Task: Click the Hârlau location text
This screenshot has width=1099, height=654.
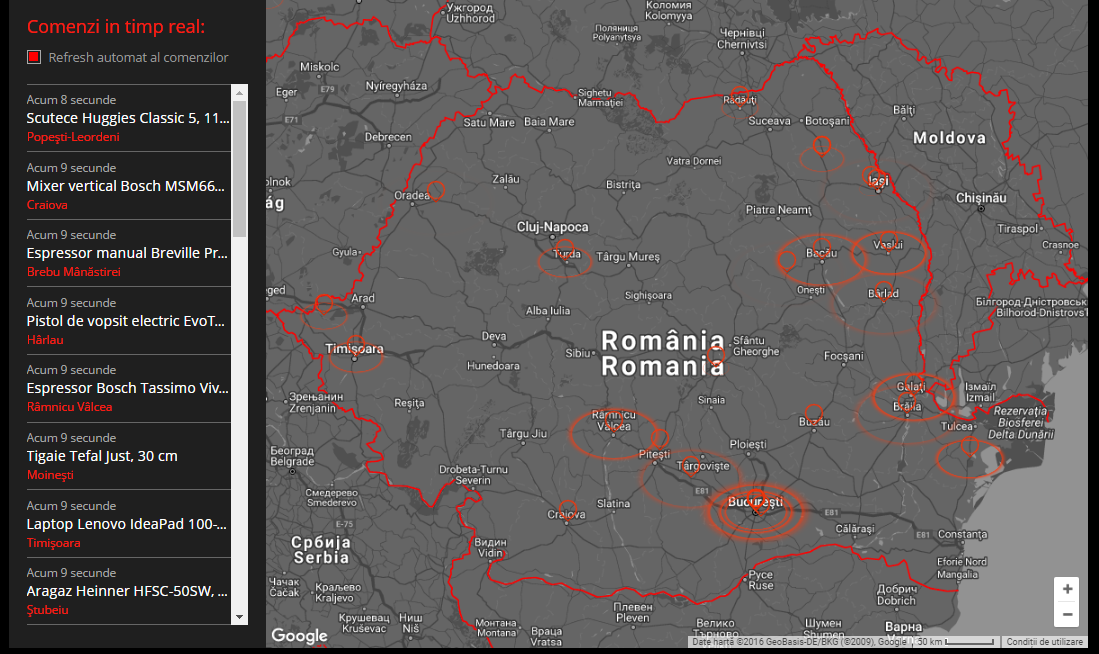Action: (x=45, y=340)
